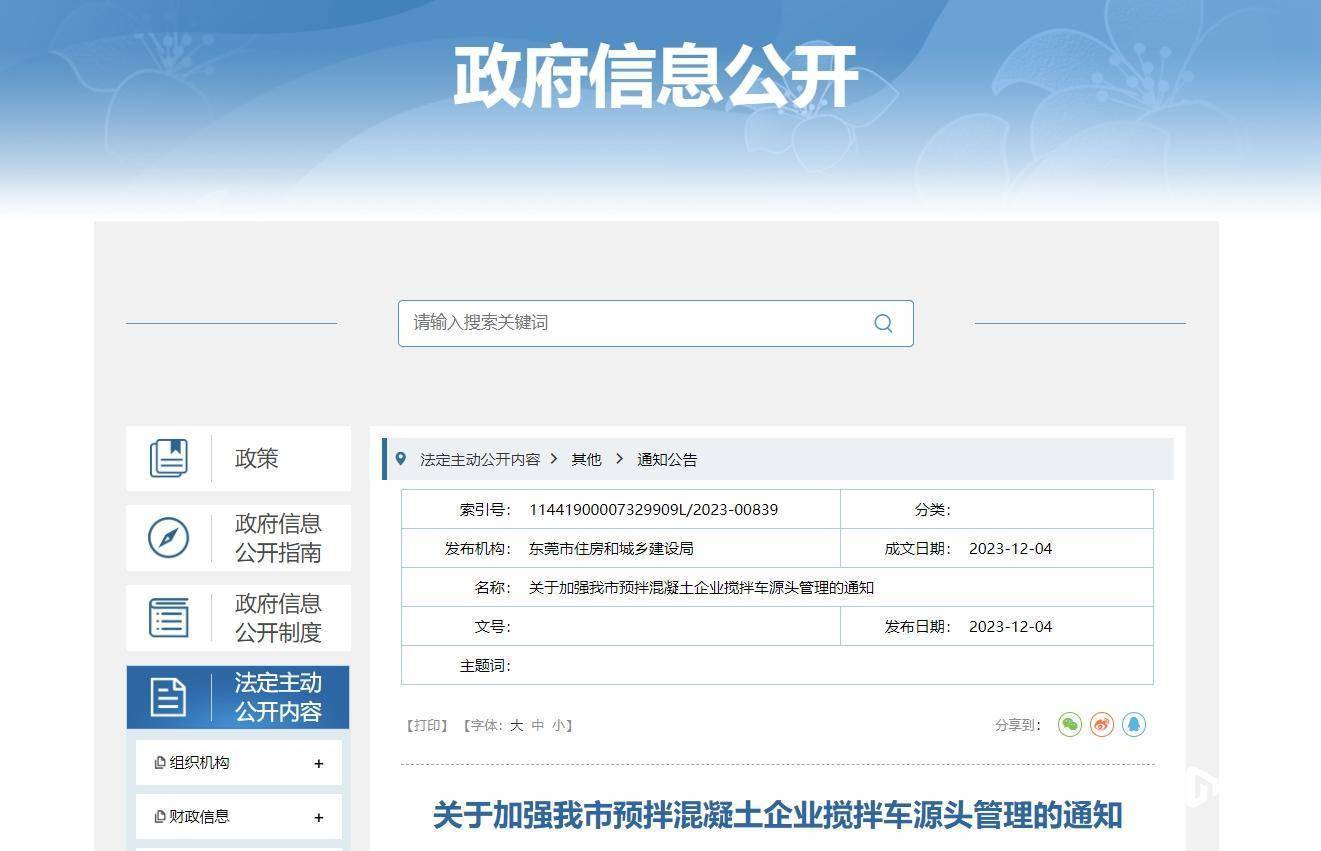
Task: Set font size to 大
Action: 516,725
